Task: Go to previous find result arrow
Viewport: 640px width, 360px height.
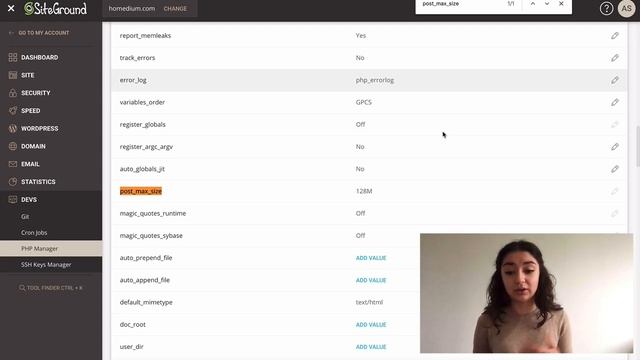Action: 533,4
